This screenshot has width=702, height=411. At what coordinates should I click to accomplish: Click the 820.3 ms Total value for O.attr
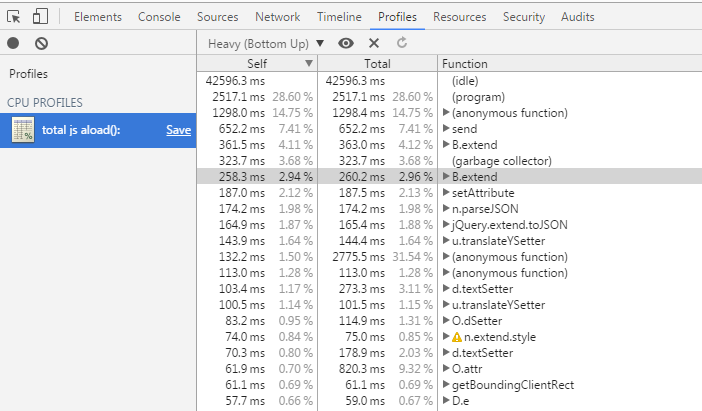coord(362,369)
